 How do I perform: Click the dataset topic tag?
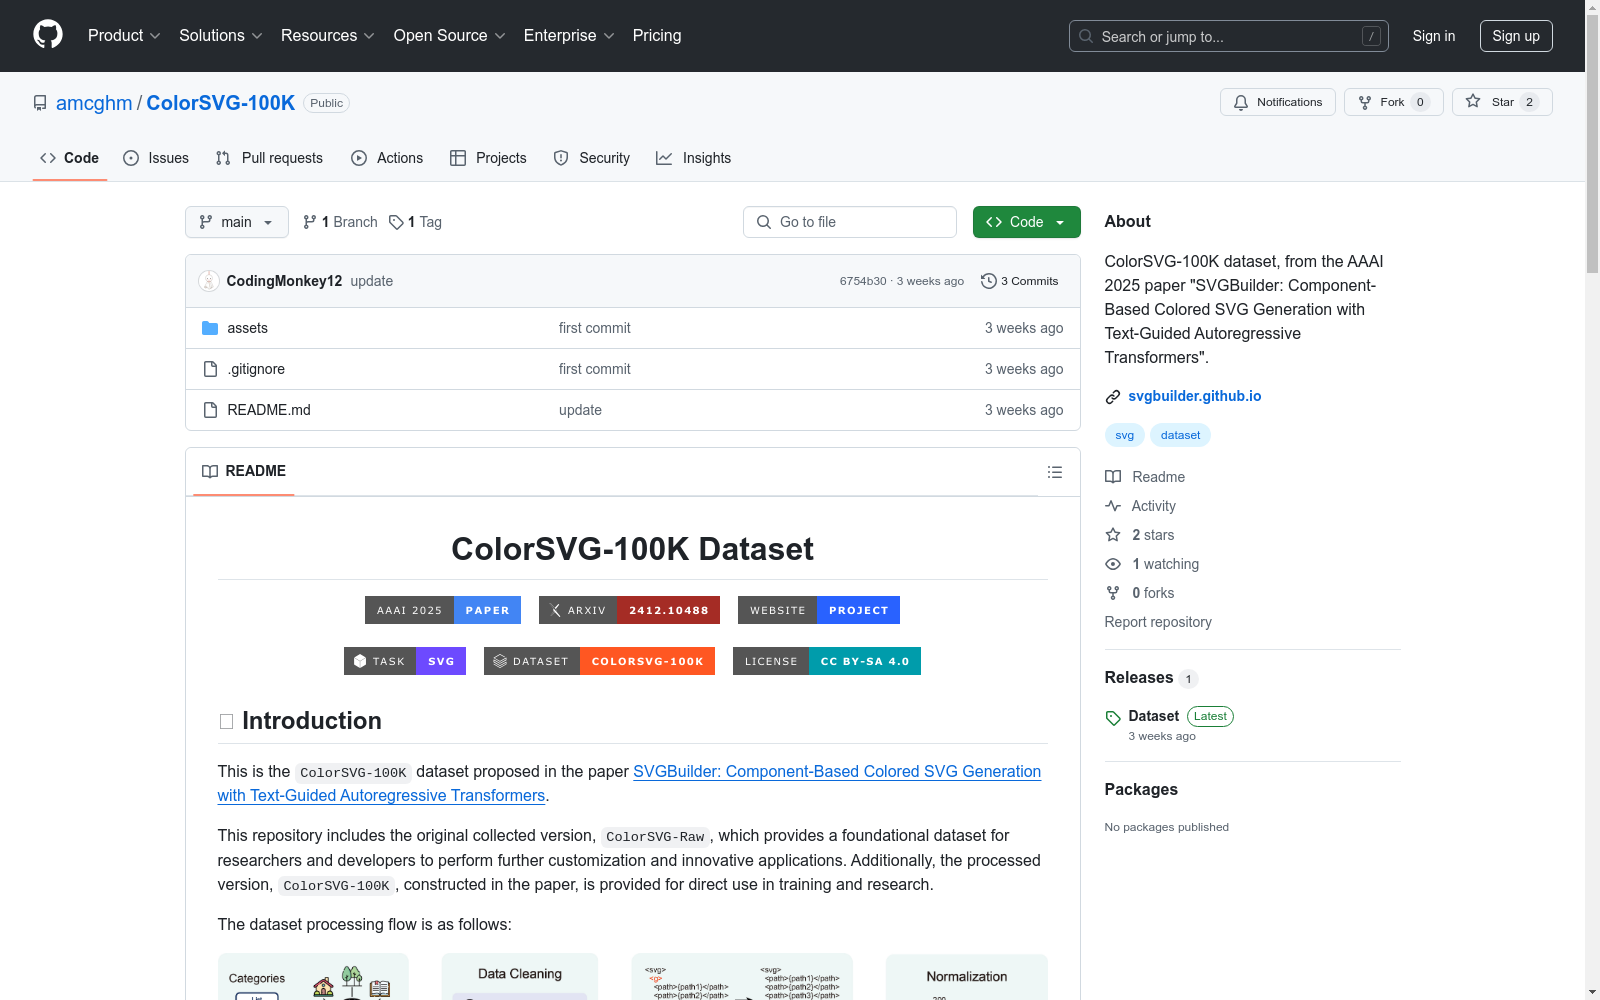pos(1181,435)
